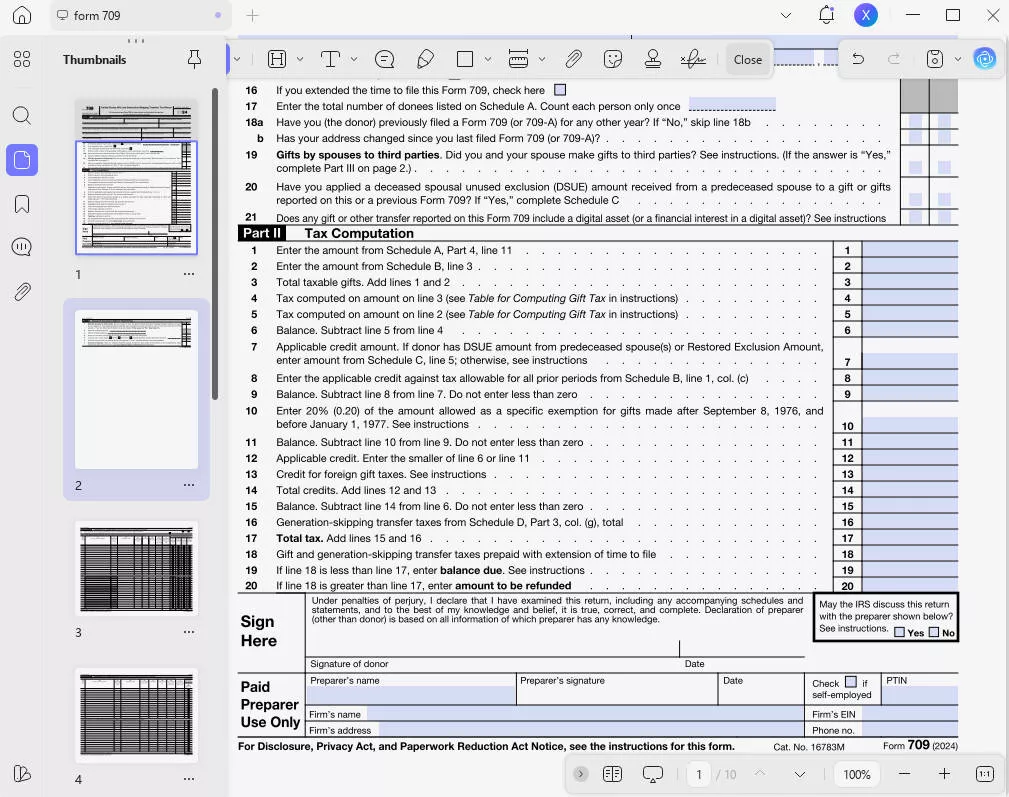
Task: Open the search panel in left sidebar
Action: 22,115
